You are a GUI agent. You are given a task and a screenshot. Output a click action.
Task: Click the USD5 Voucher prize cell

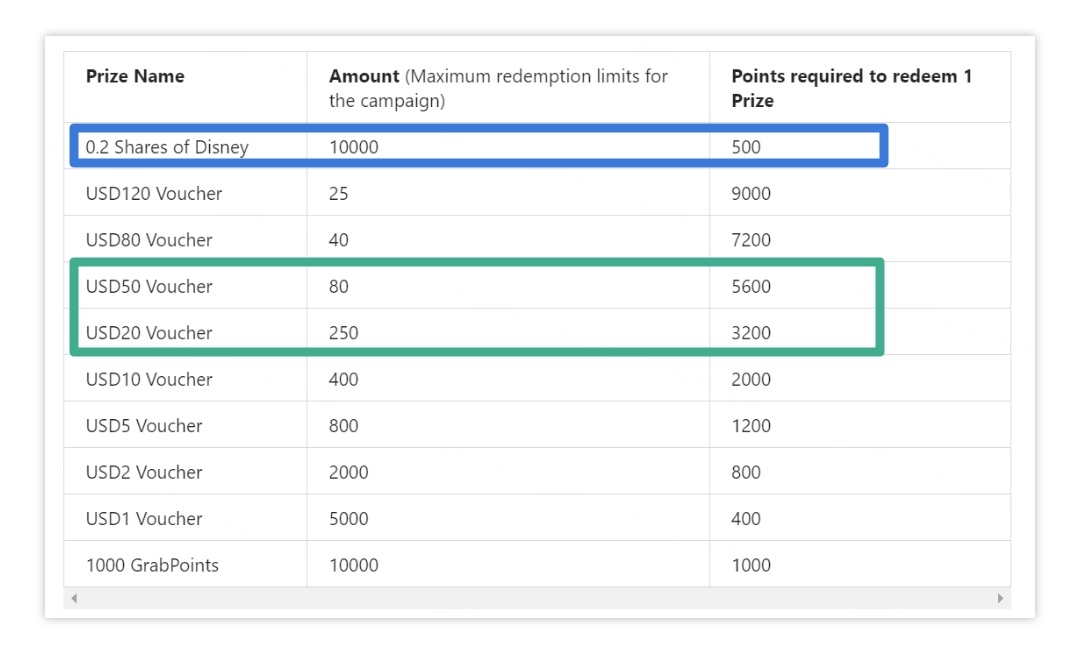(x=144, y=426)
